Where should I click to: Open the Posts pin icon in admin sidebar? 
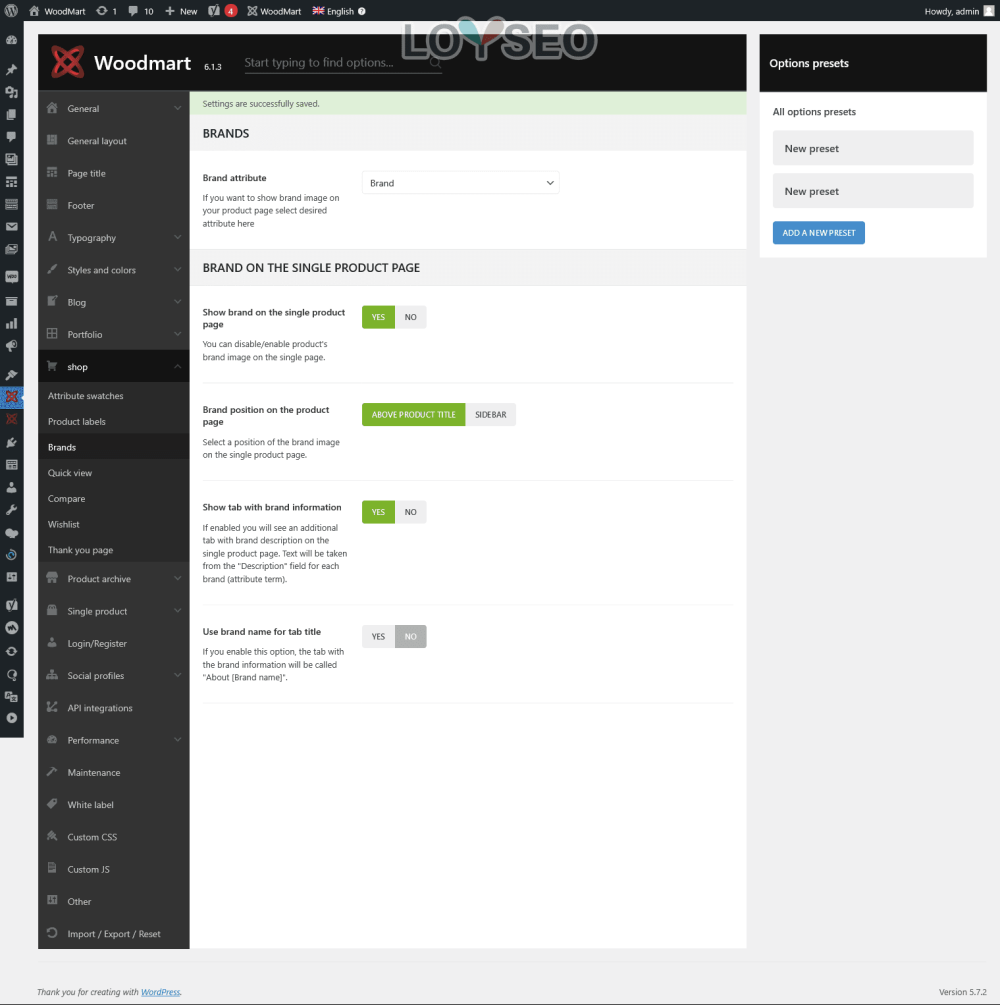[12, 69]
